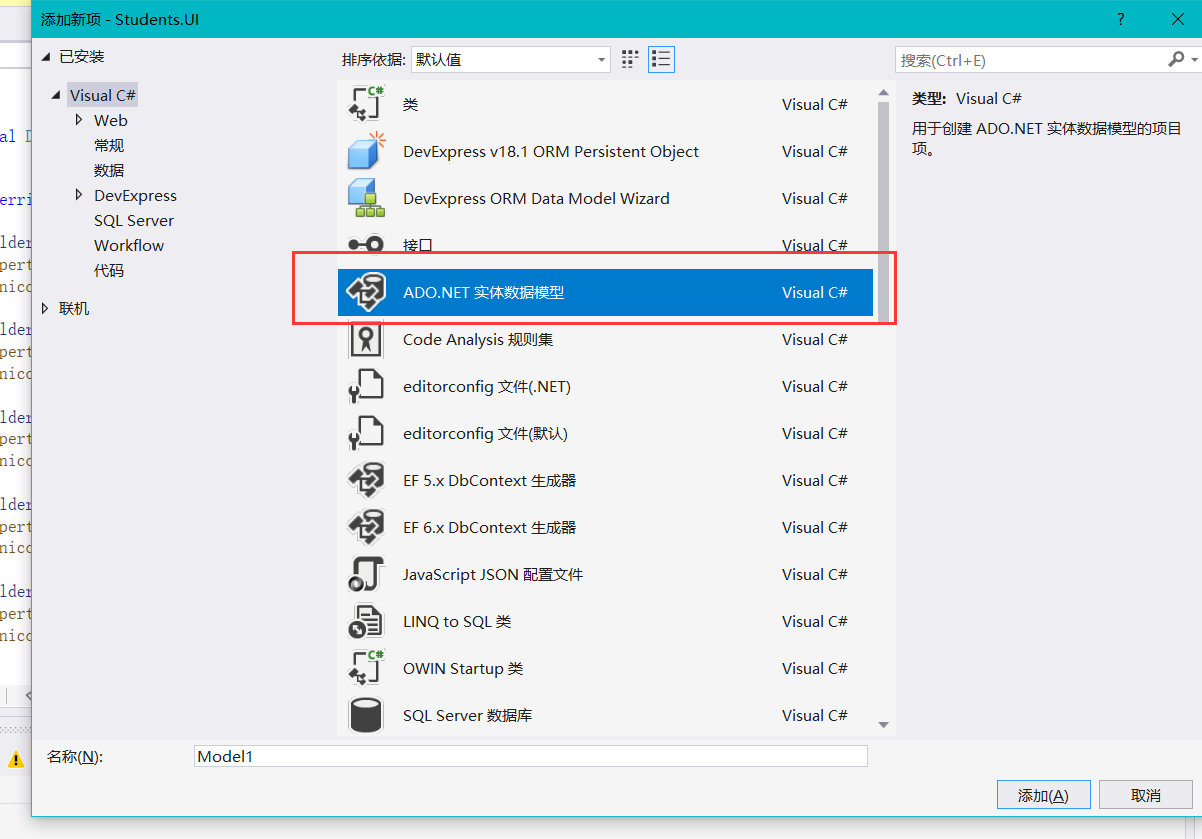Click the 名称 input field with Model1
This screenshot has width=1202, height=839.
[x=530, y=757]
